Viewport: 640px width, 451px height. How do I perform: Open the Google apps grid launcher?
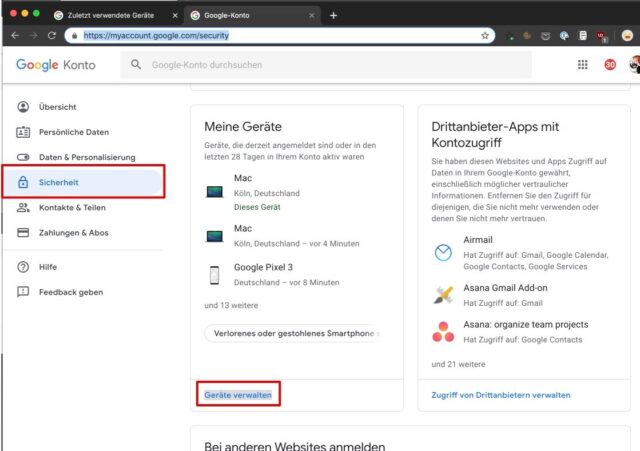pyautogui.click(x=583, y=65)
